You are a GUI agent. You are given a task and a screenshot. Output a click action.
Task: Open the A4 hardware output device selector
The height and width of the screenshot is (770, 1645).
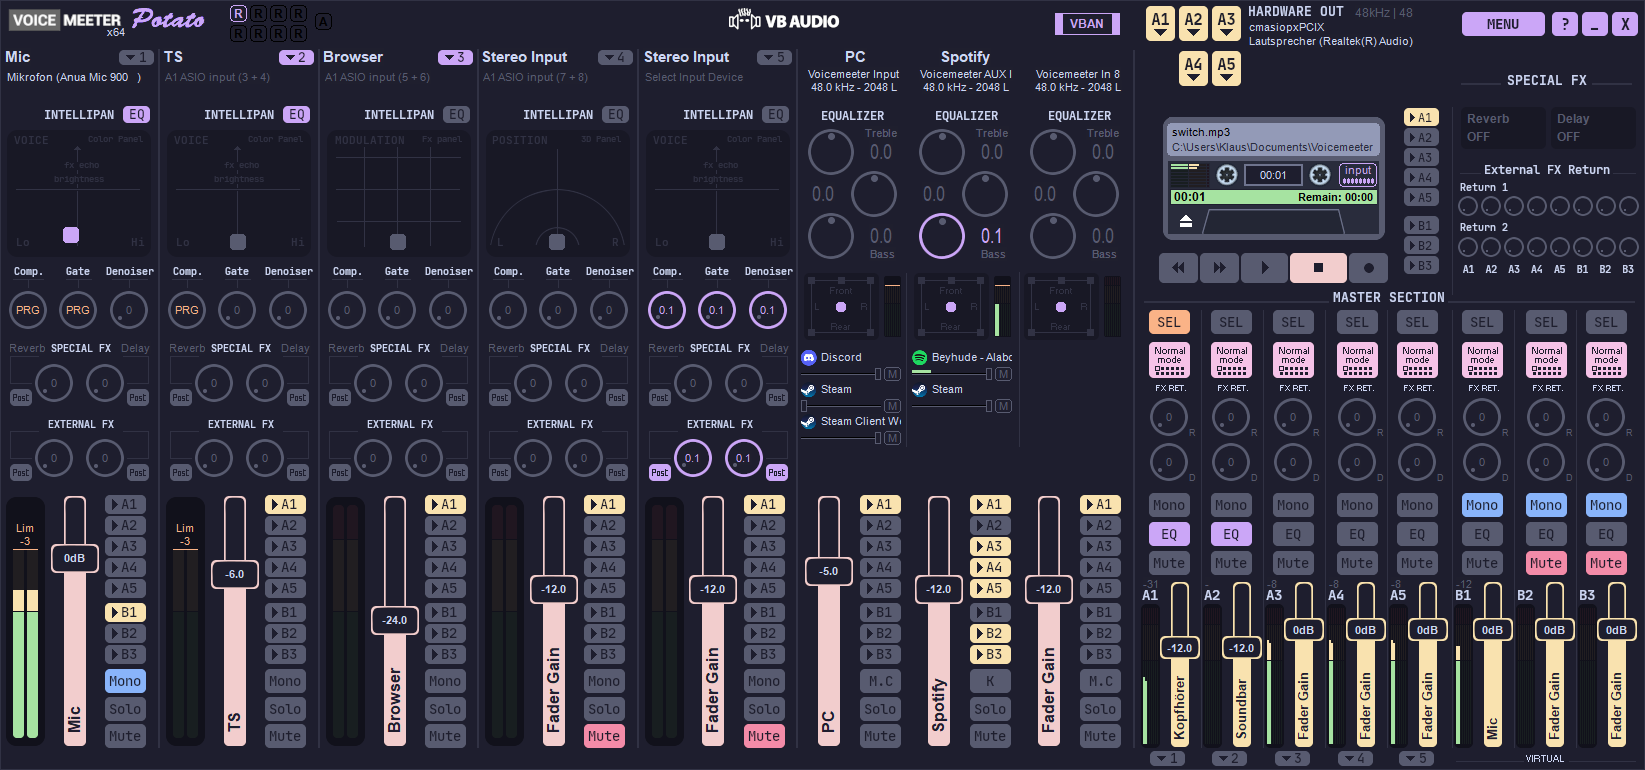(x=1193, y=69)
